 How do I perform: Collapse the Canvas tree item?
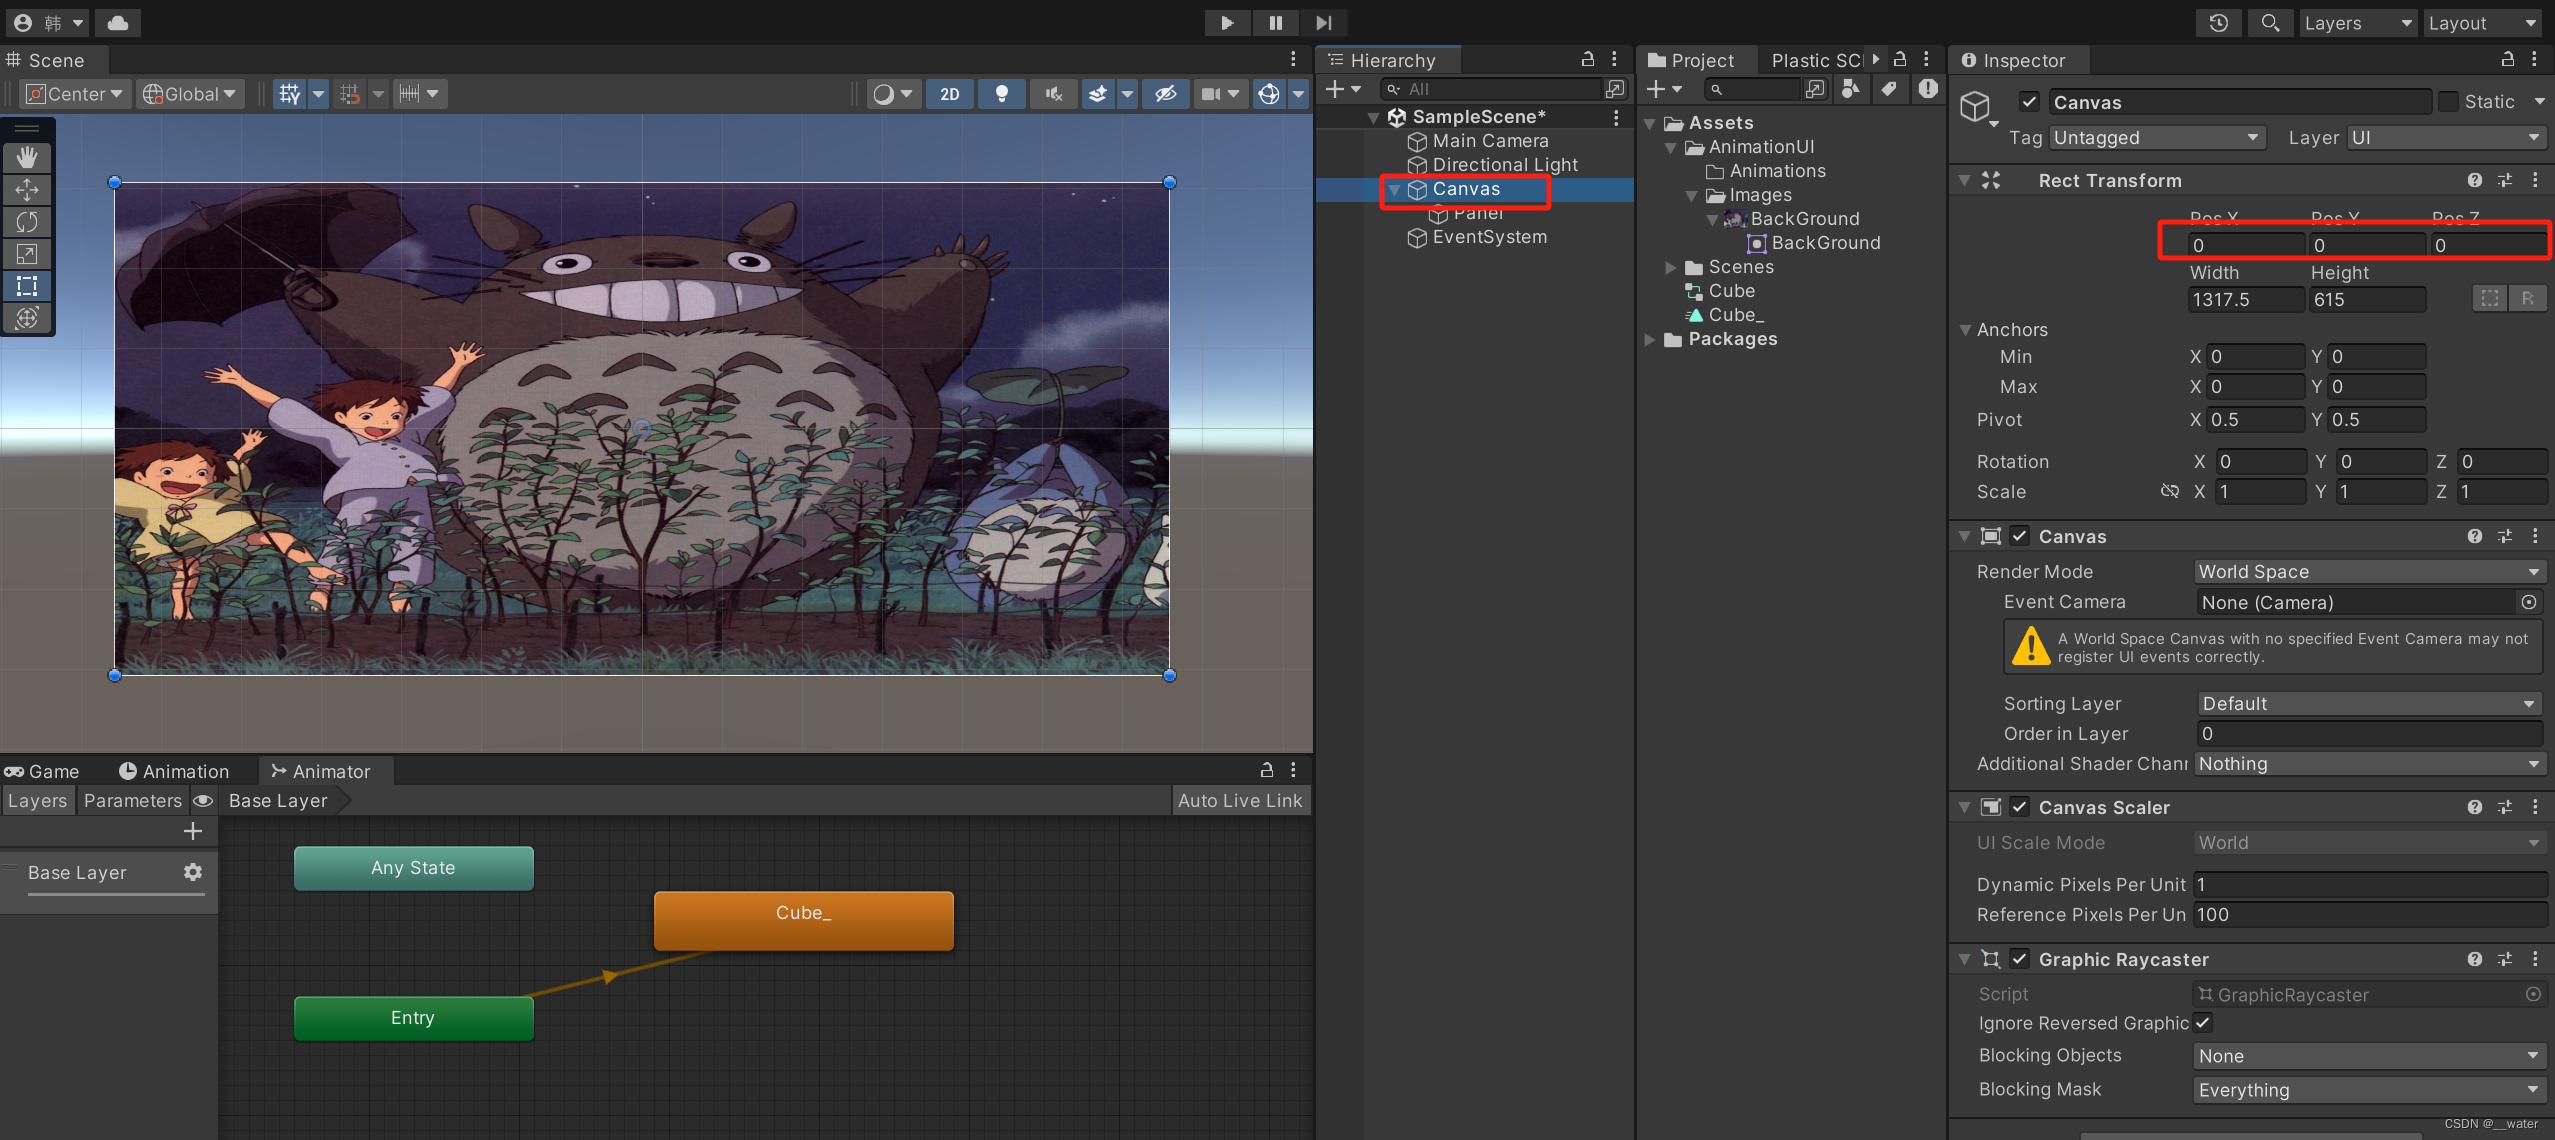click(1394, 189)
